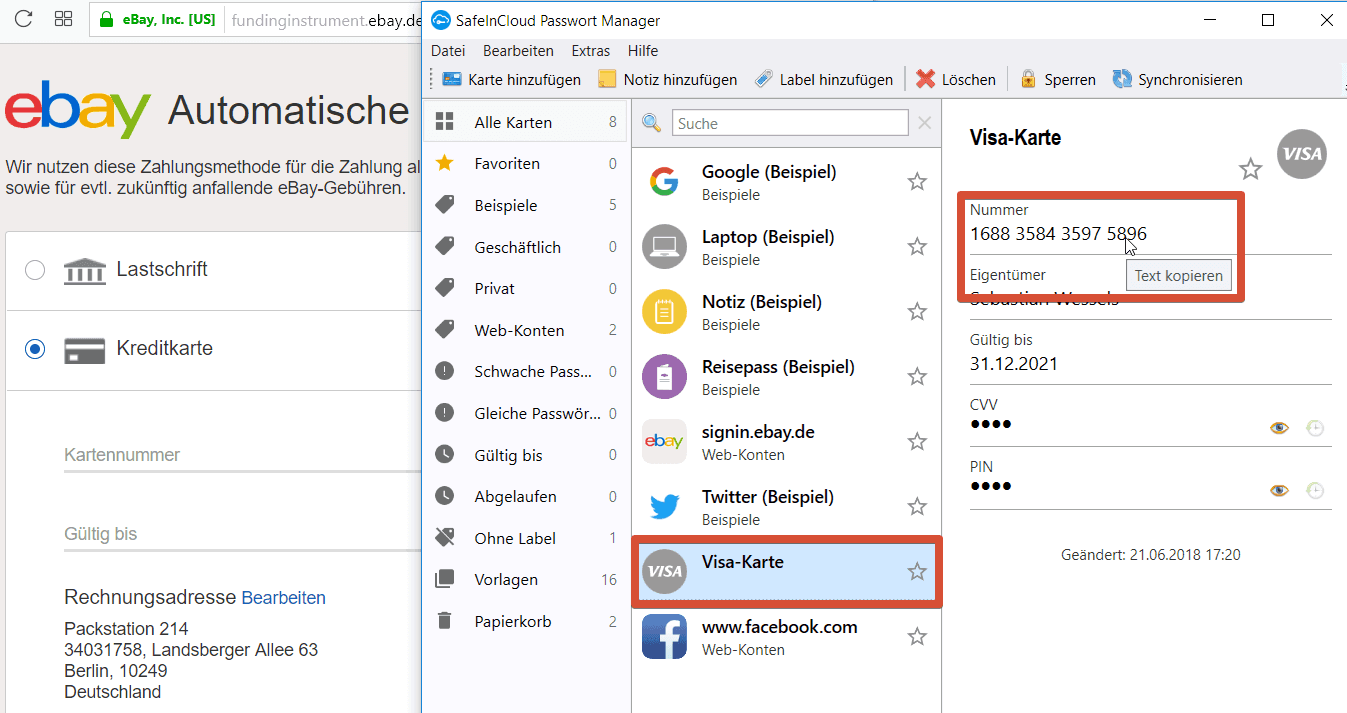Select the Beispiele label
This screenshot has width=1347, height=713.
[x=526, y=205]
